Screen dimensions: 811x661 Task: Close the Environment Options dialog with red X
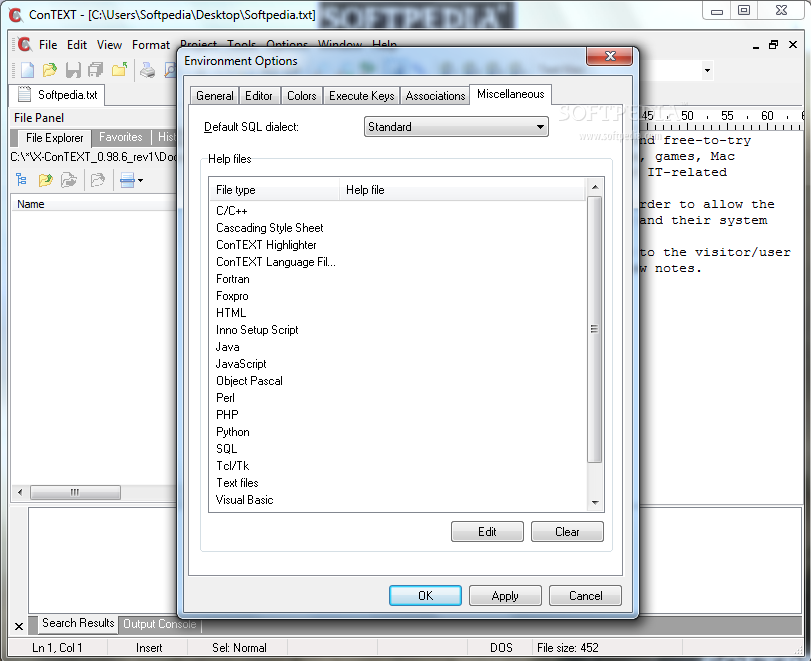point(610,56)
